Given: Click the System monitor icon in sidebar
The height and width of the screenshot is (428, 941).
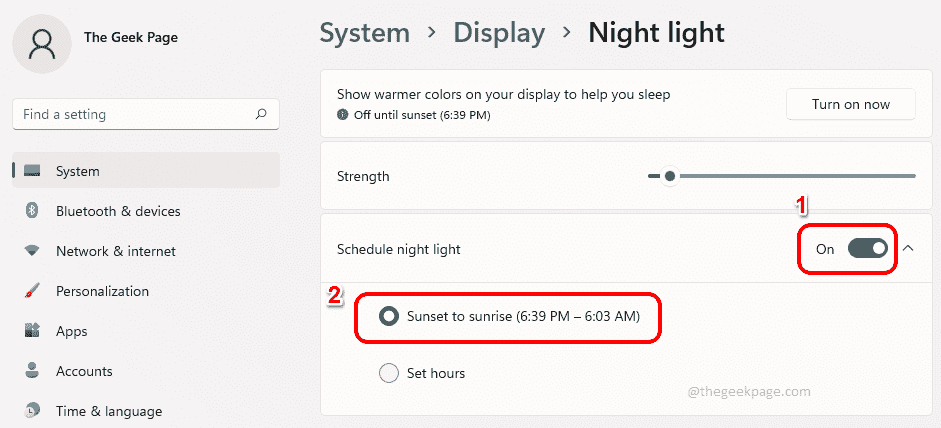Looking at the screenshot, I should [32, 171].
